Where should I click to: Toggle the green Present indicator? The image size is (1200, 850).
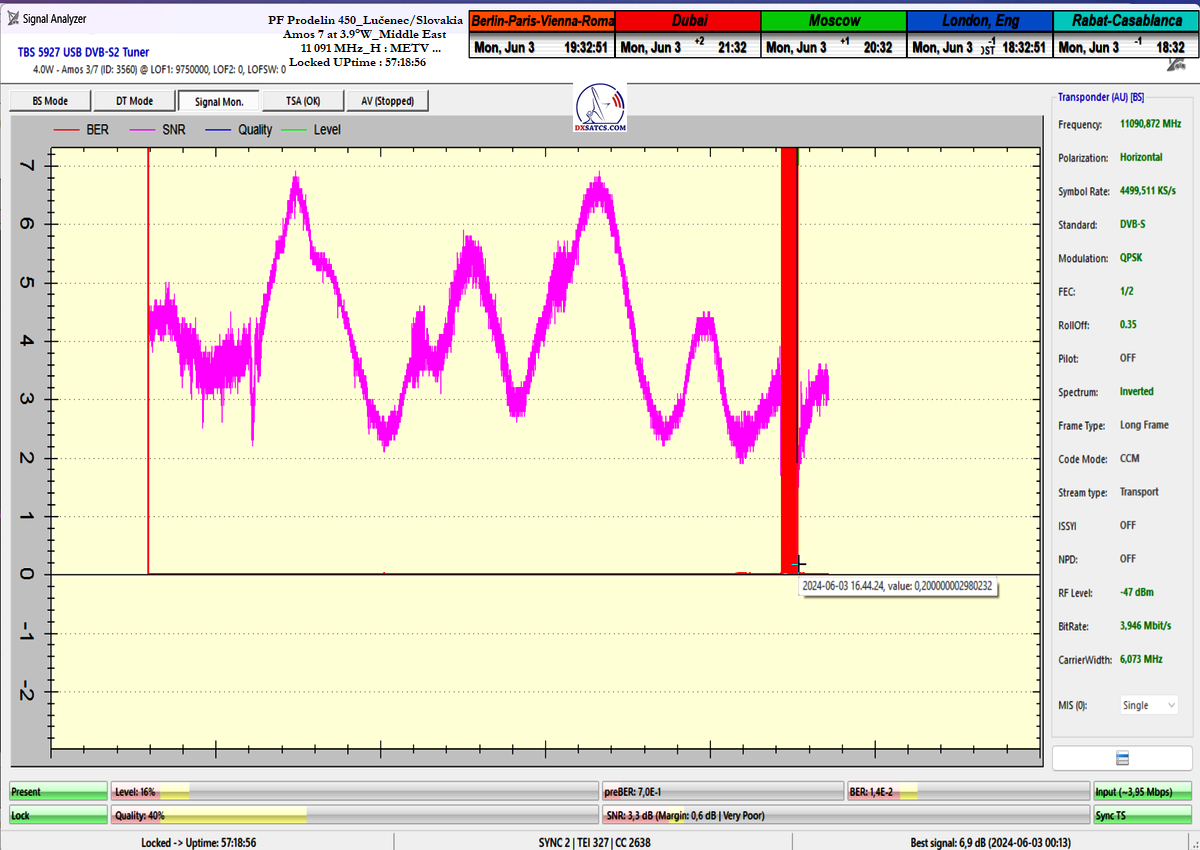tap(57, 792)
